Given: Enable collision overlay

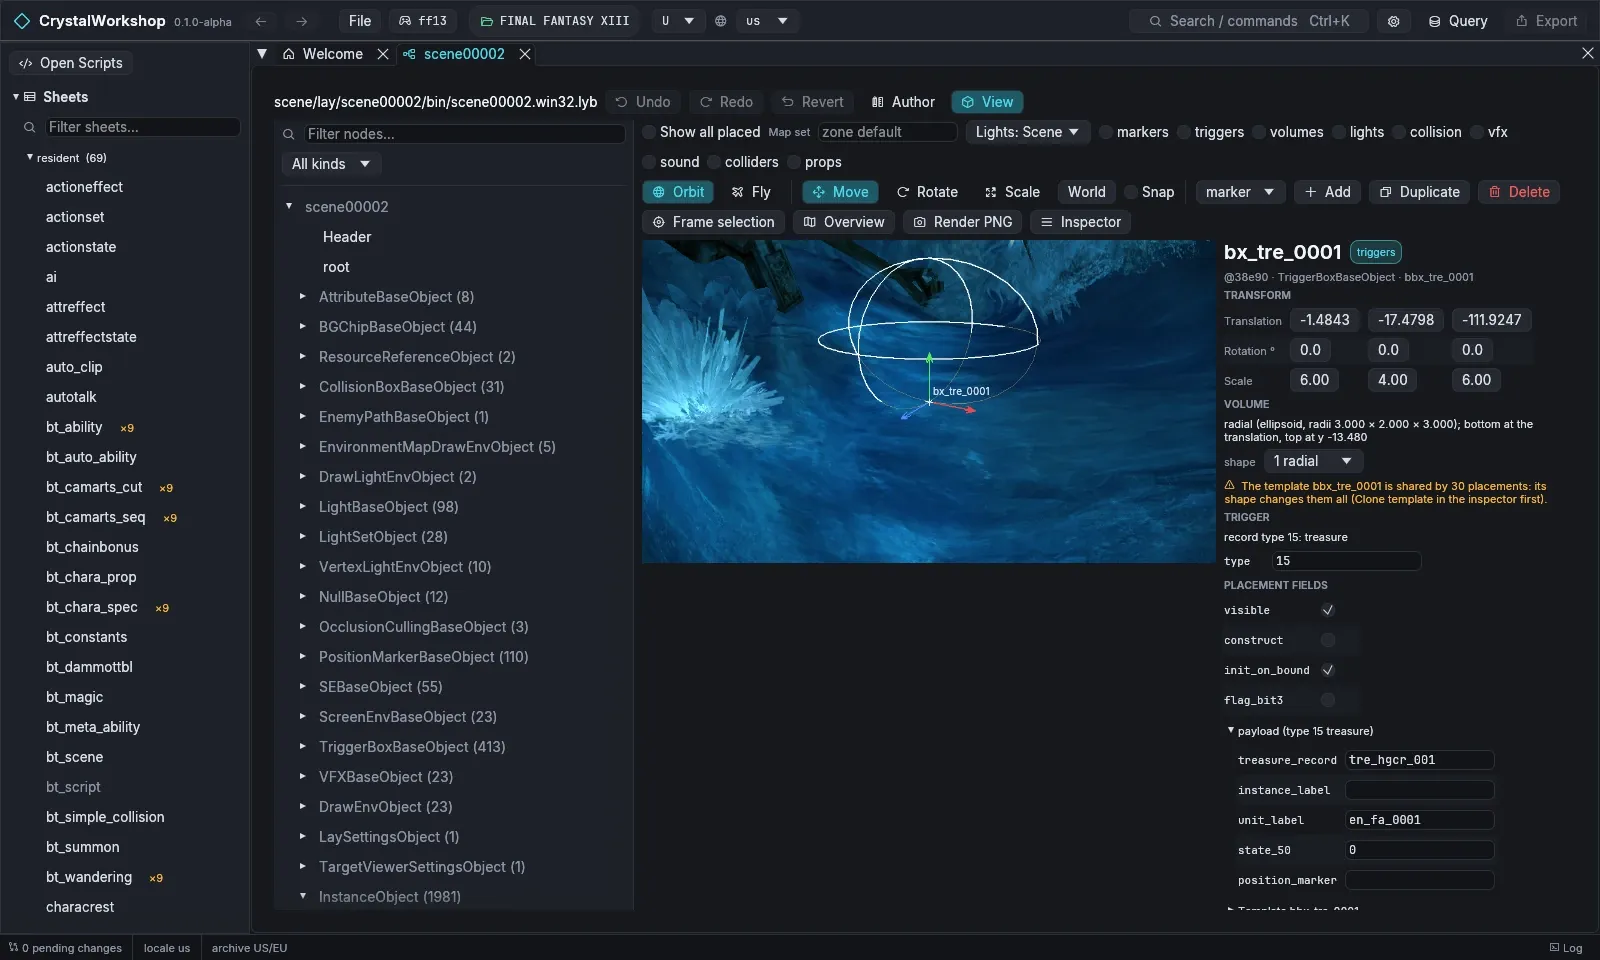Looking at the screenshot, I should point(1399,132).
